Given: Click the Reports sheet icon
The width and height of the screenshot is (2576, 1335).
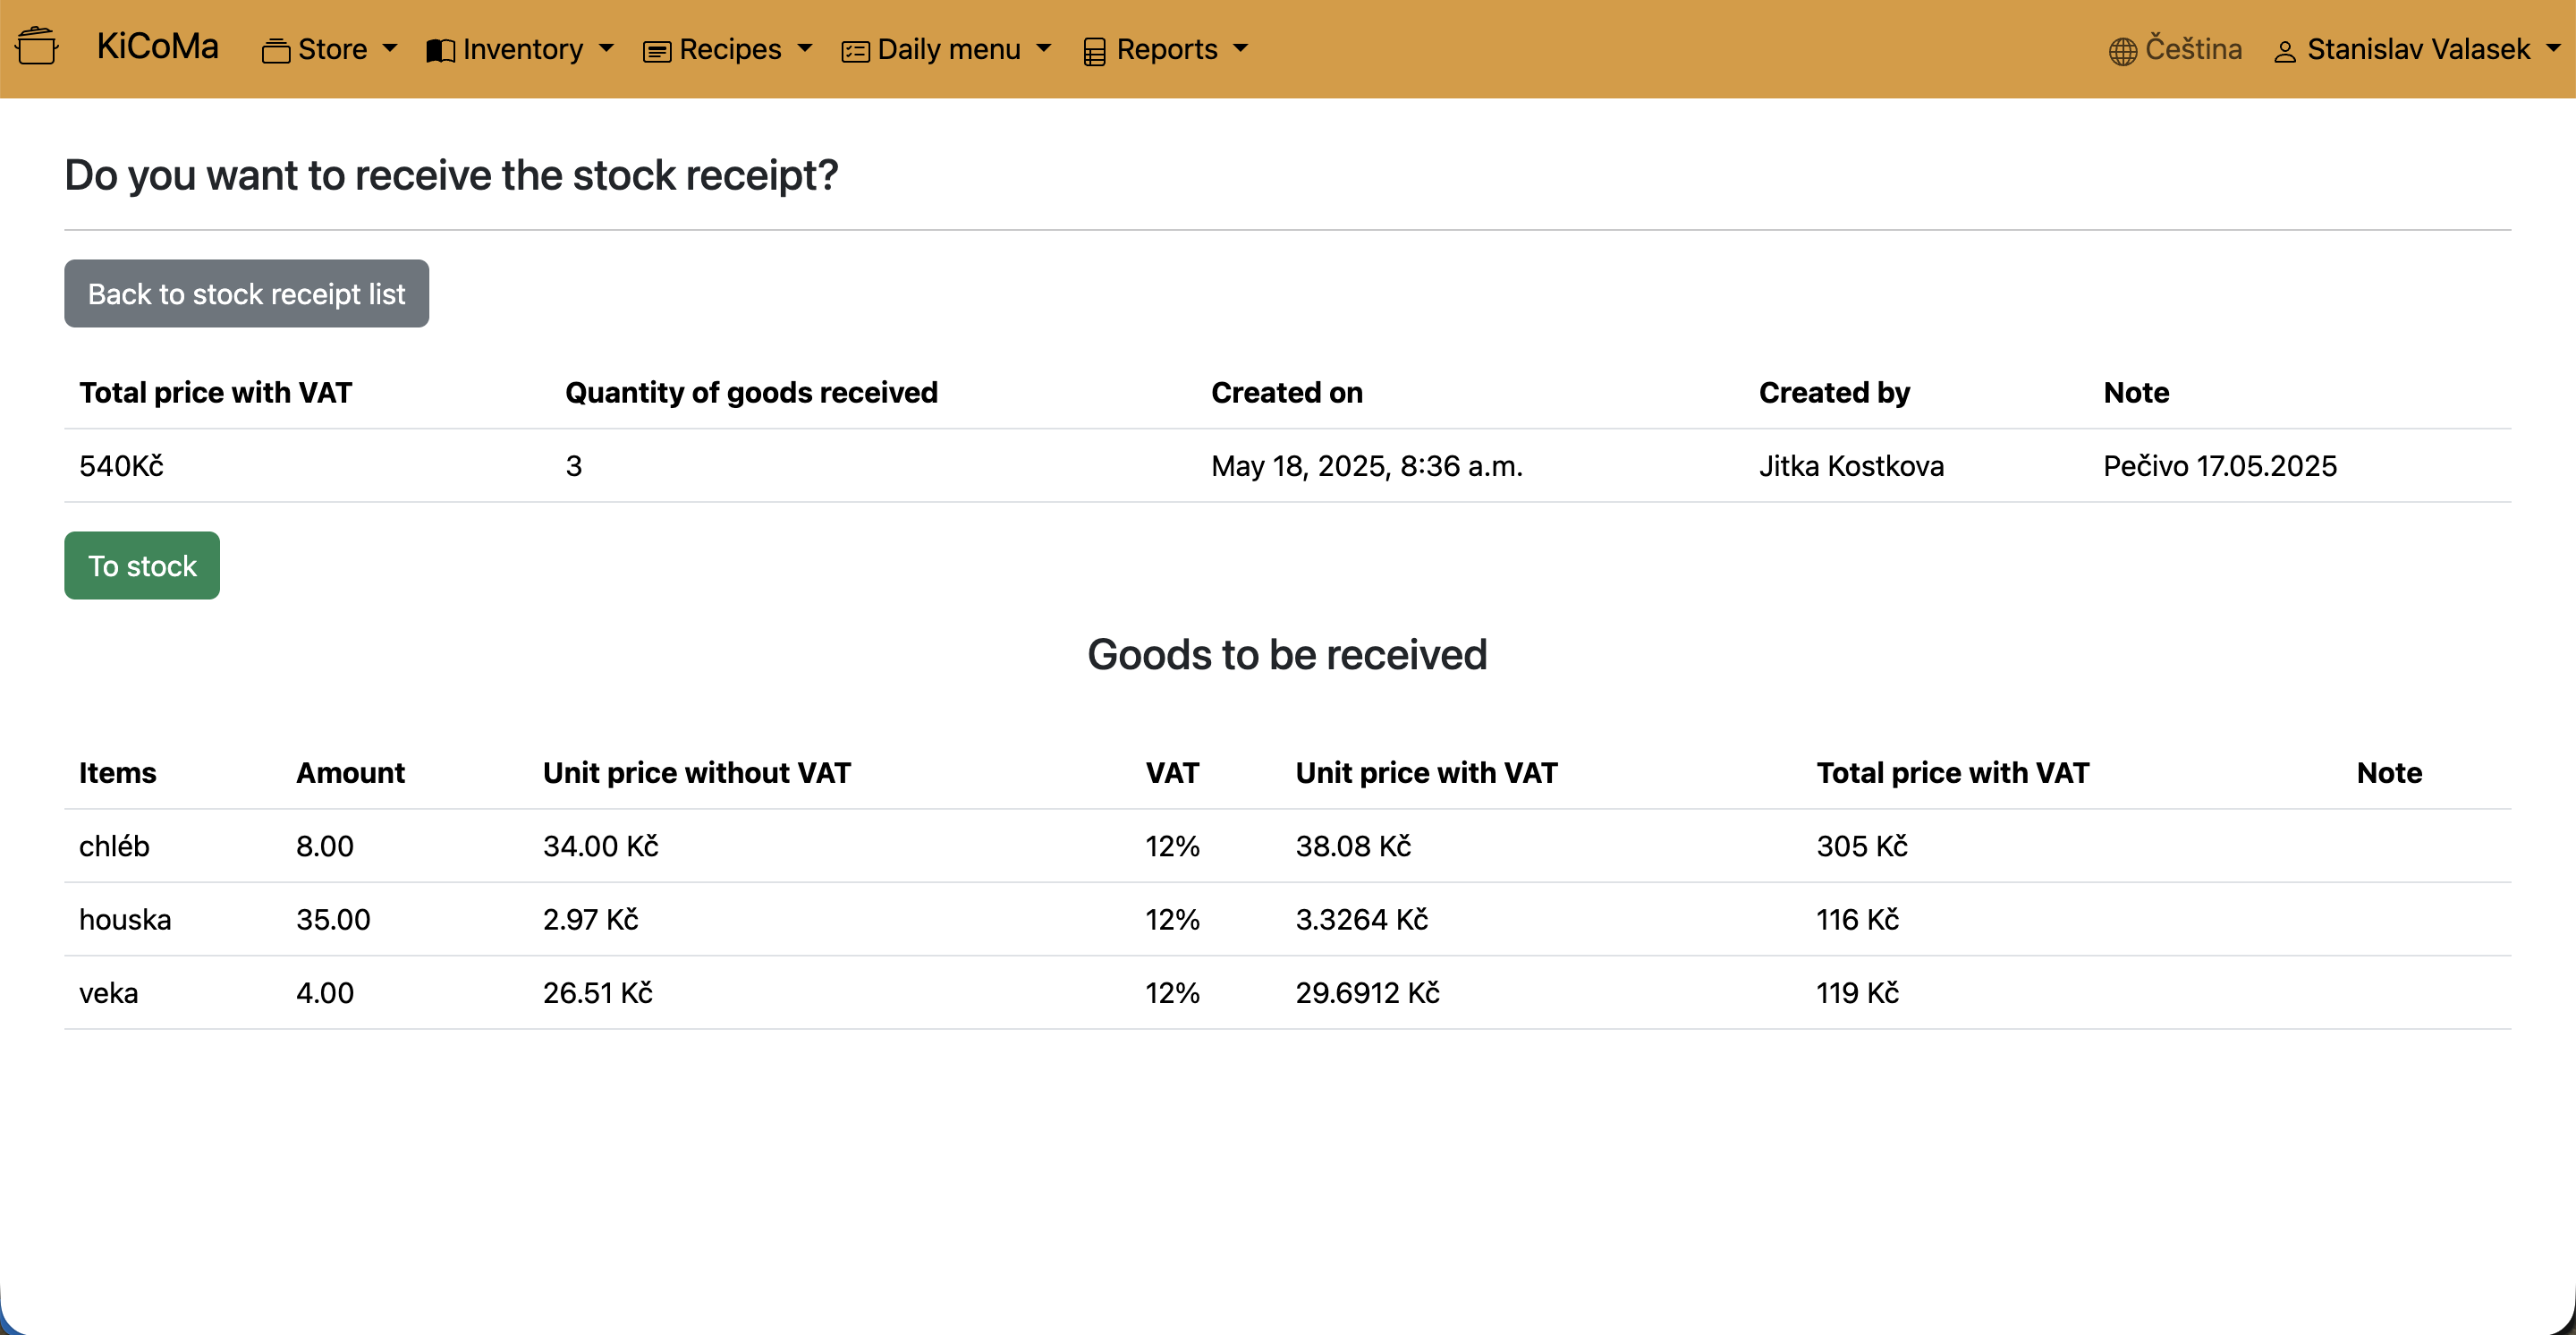Looking at the screenshot, I should click(1094, 51).
